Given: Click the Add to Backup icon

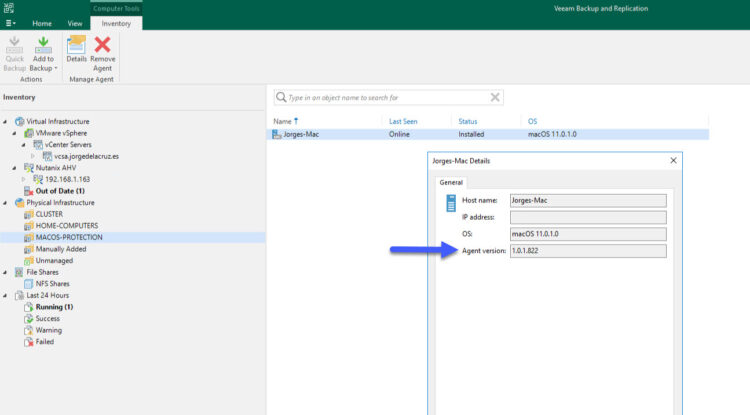Looking at the screenshot, I should [43, 44].
